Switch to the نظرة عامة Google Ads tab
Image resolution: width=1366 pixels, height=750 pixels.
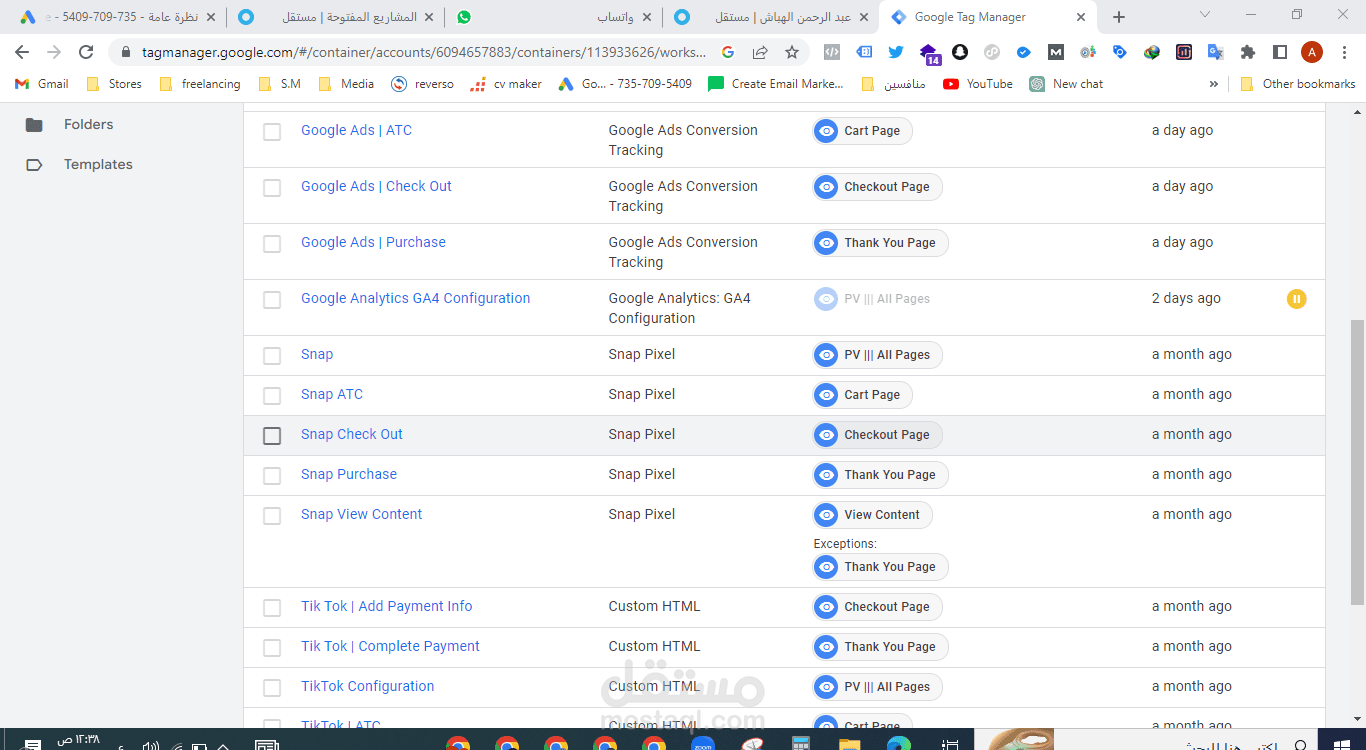[x=117, y=17]
